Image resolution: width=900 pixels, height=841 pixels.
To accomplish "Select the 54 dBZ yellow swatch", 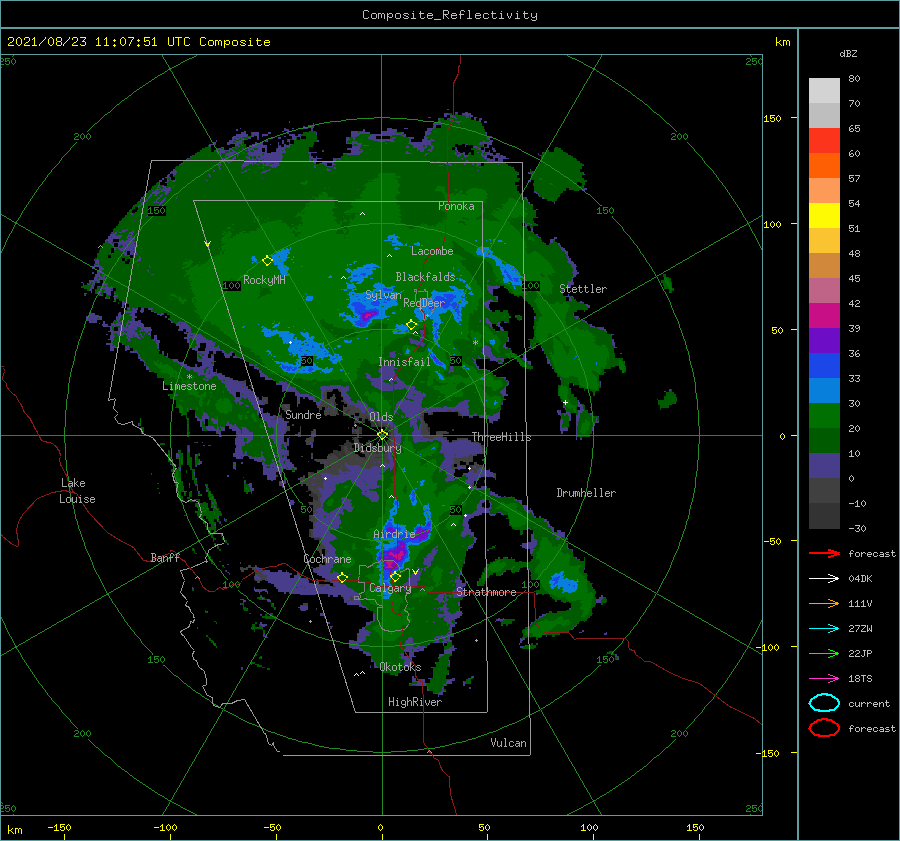I will [x=824, y=215].
